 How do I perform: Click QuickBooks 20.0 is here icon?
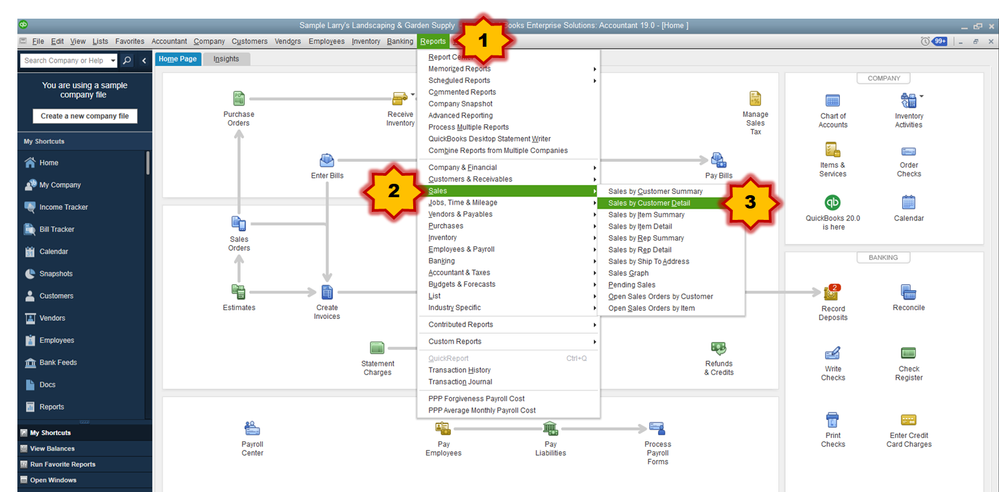(x=833, y=203)
